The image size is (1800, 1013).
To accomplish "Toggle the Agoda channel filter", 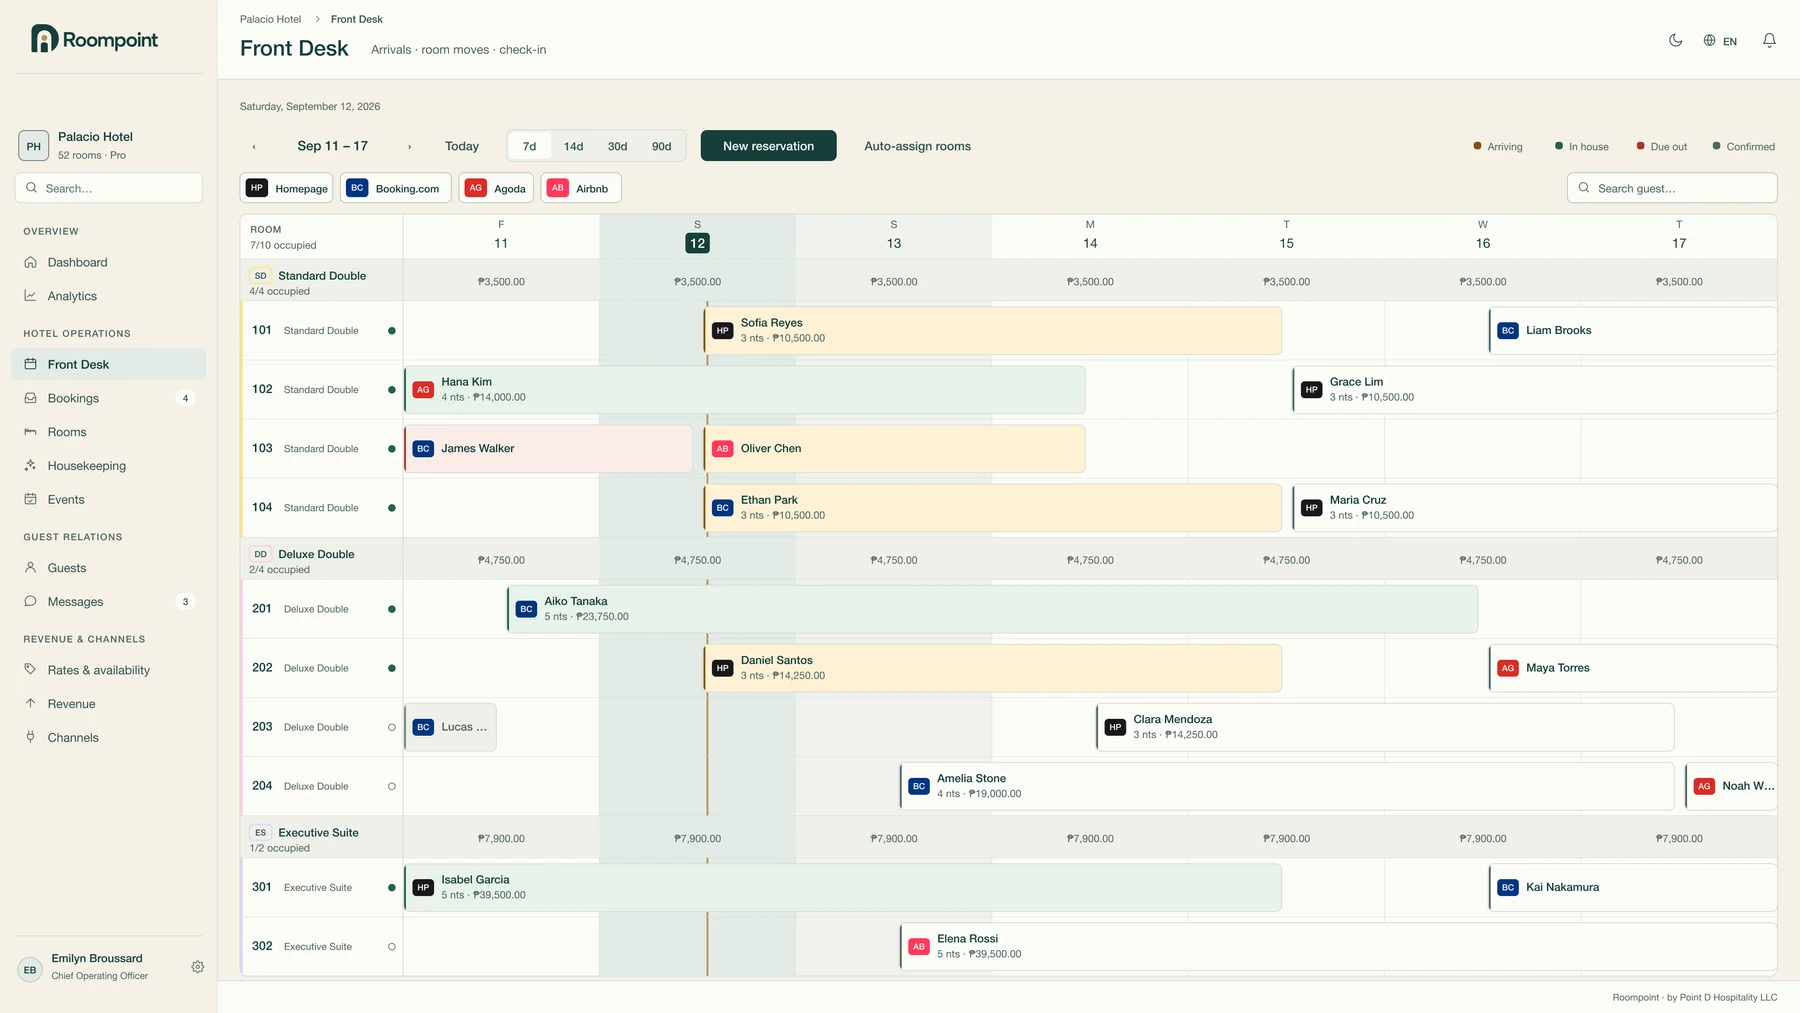I will pyautogui.click(x=496, y=188).
